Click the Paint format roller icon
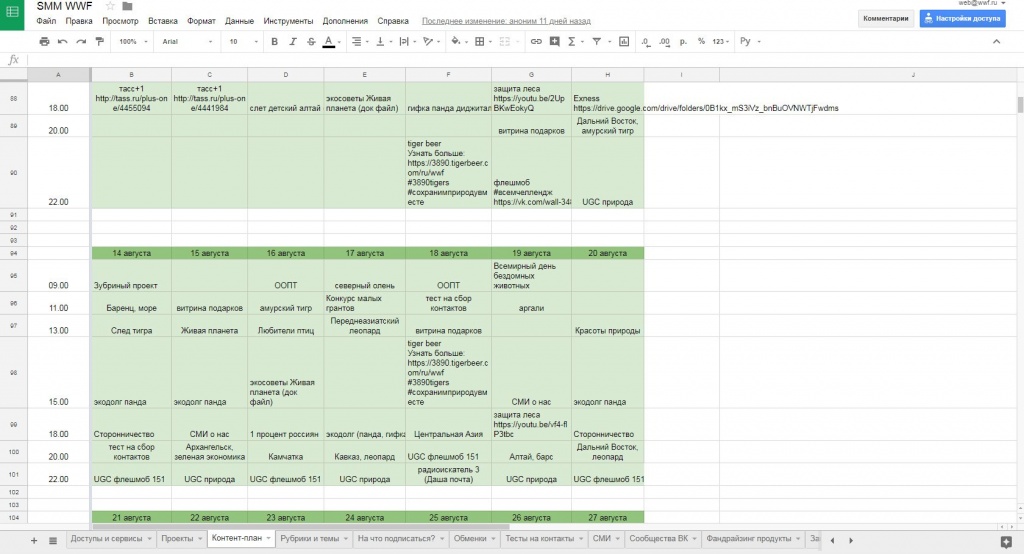Image resolution: width=1024 pixels, height=554 pixels. 98,42
